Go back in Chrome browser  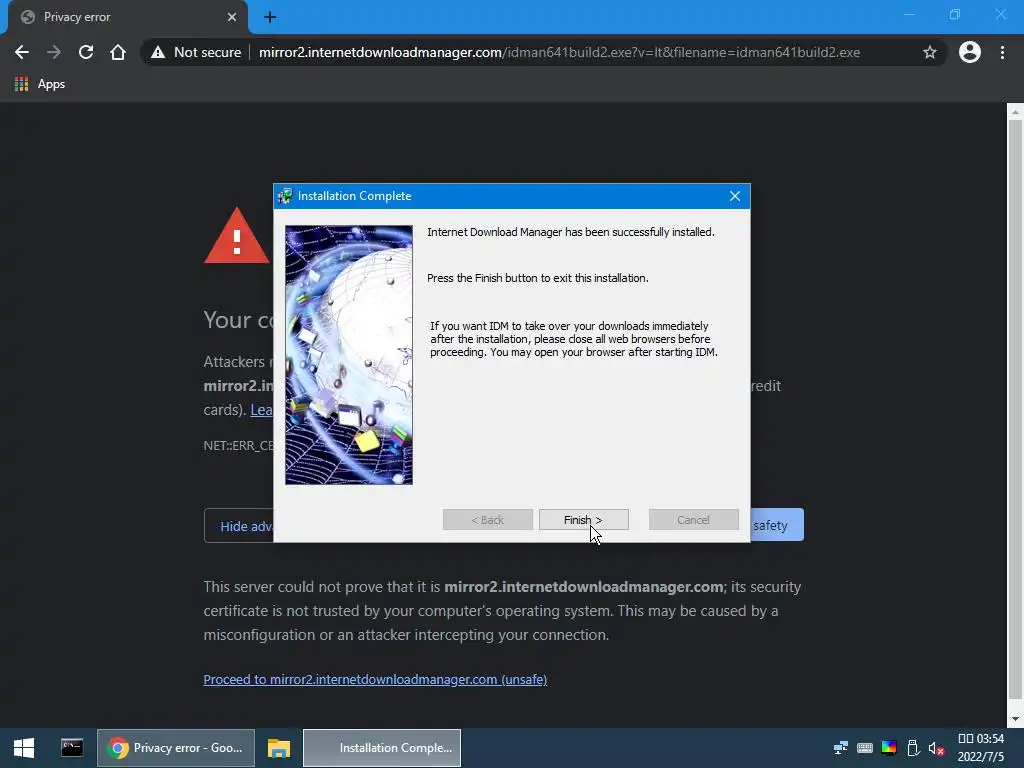click(22, 52)
